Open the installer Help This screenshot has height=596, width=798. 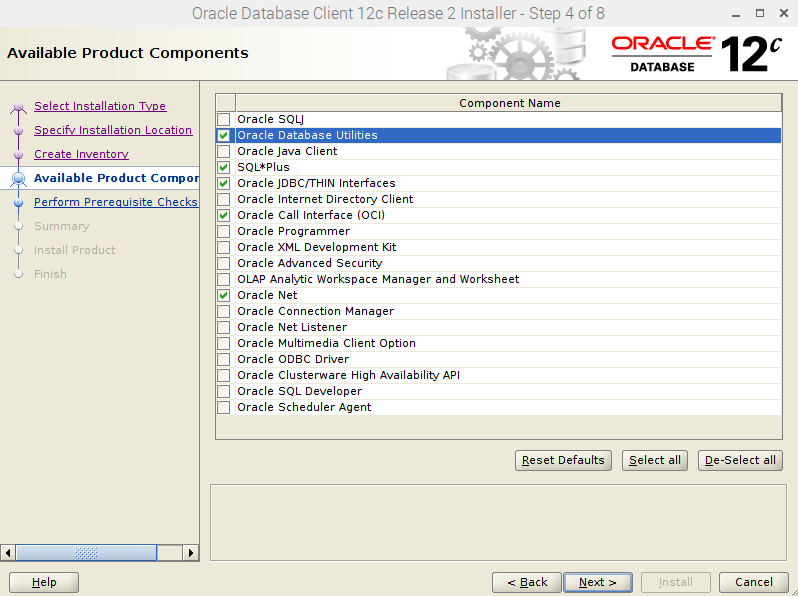[x=44, y=582]
